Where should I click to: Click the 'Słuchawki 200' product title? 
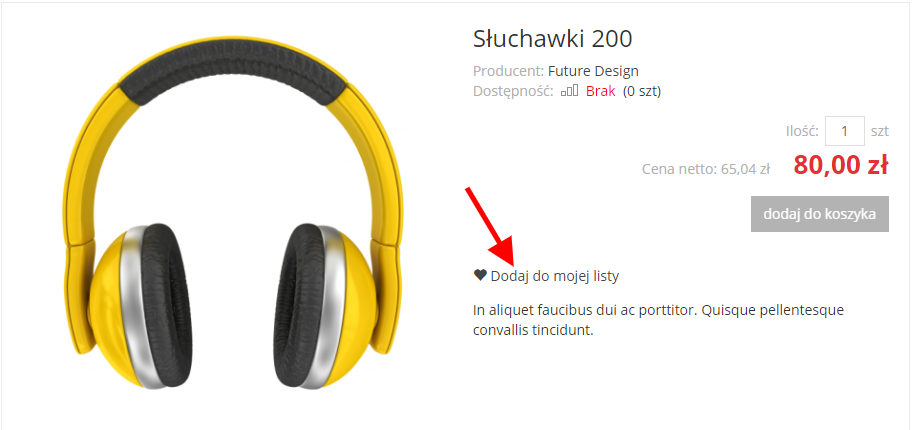tap(552, 39)
